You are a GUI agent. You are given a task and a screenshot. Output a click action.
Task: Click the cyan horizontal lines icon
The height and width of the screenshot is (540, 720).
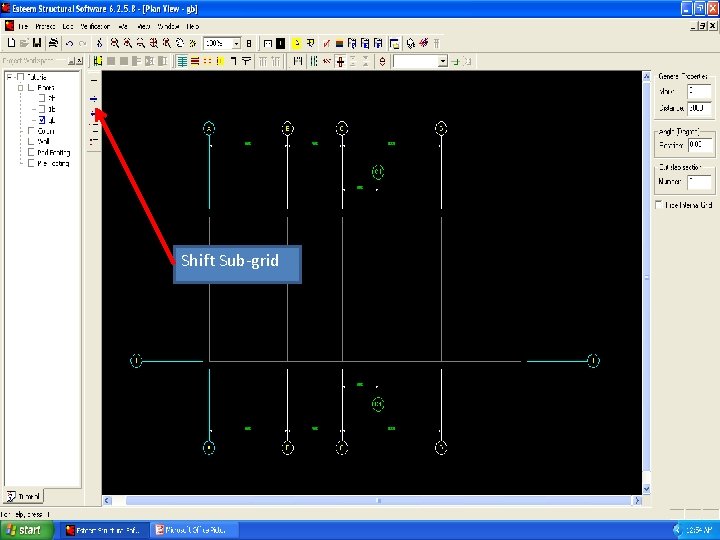pyautogui.click(x=182, y=61)
